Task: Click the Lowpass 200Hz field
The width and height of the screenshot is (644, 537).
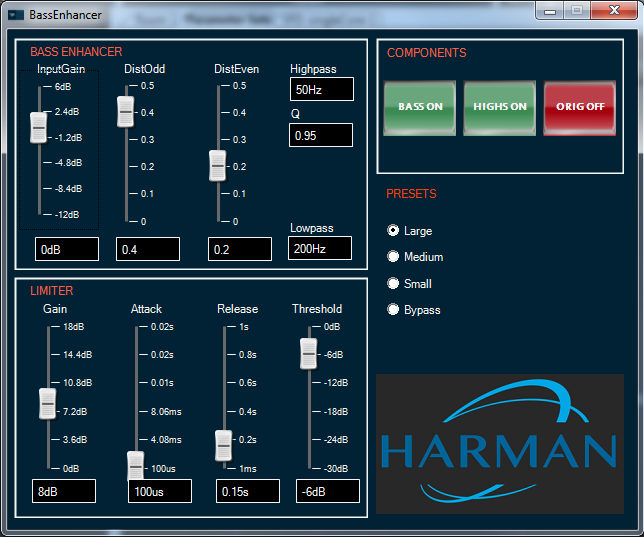Action: [x=320, y=248]
